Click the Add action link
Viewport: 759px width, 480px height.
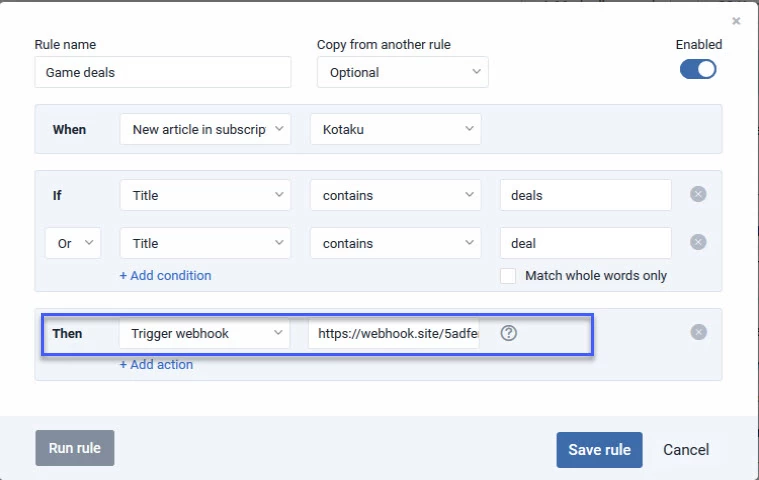coord(156,364)
